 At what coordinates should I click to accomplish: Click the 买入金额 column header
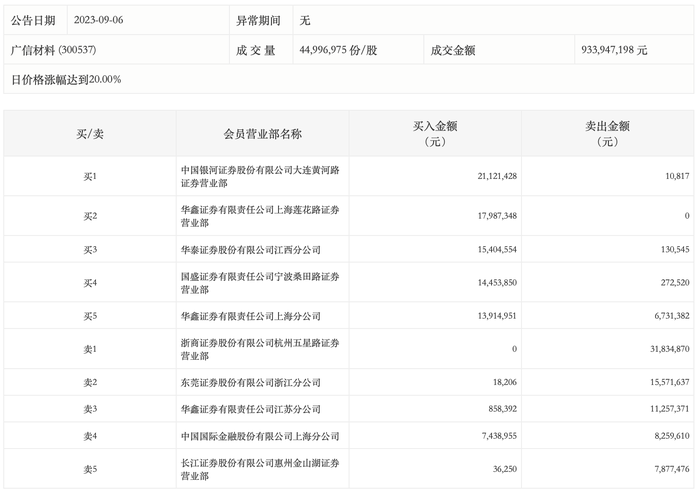click(x=435, y=134)
